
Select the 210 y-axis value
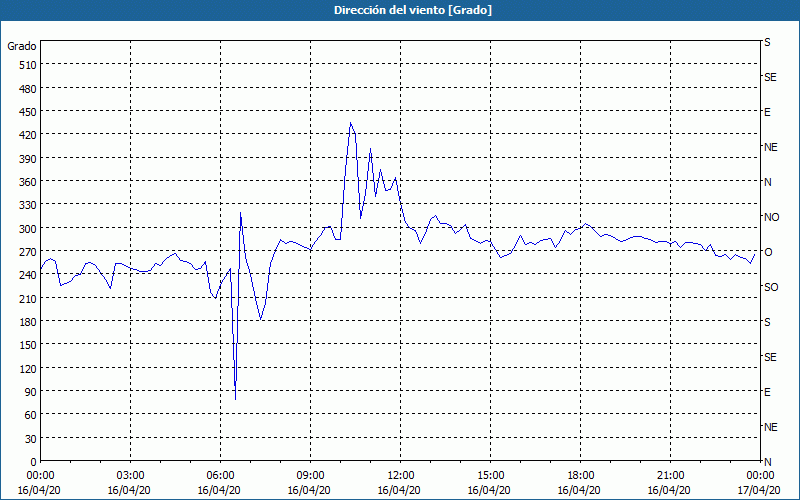[29, 298]
